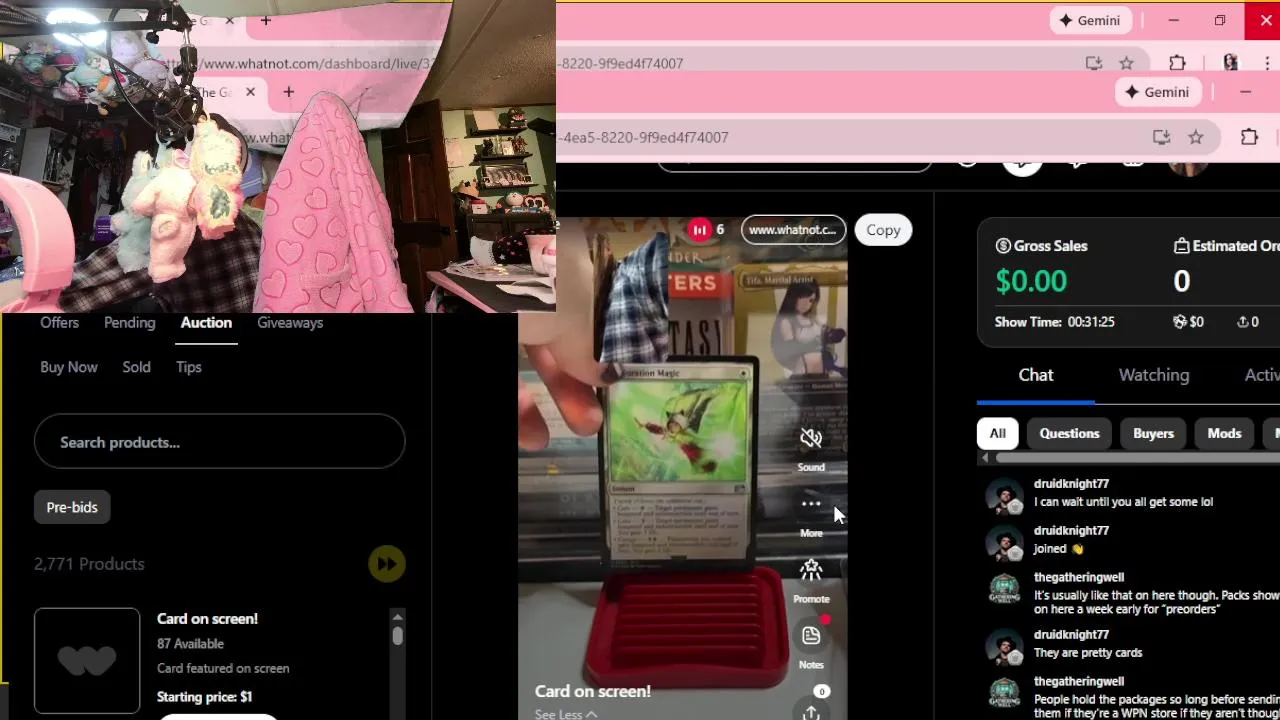Viewport: 1280px width, 720px height.
Task: Click the 2,771 Products count text
Action: 89,564
